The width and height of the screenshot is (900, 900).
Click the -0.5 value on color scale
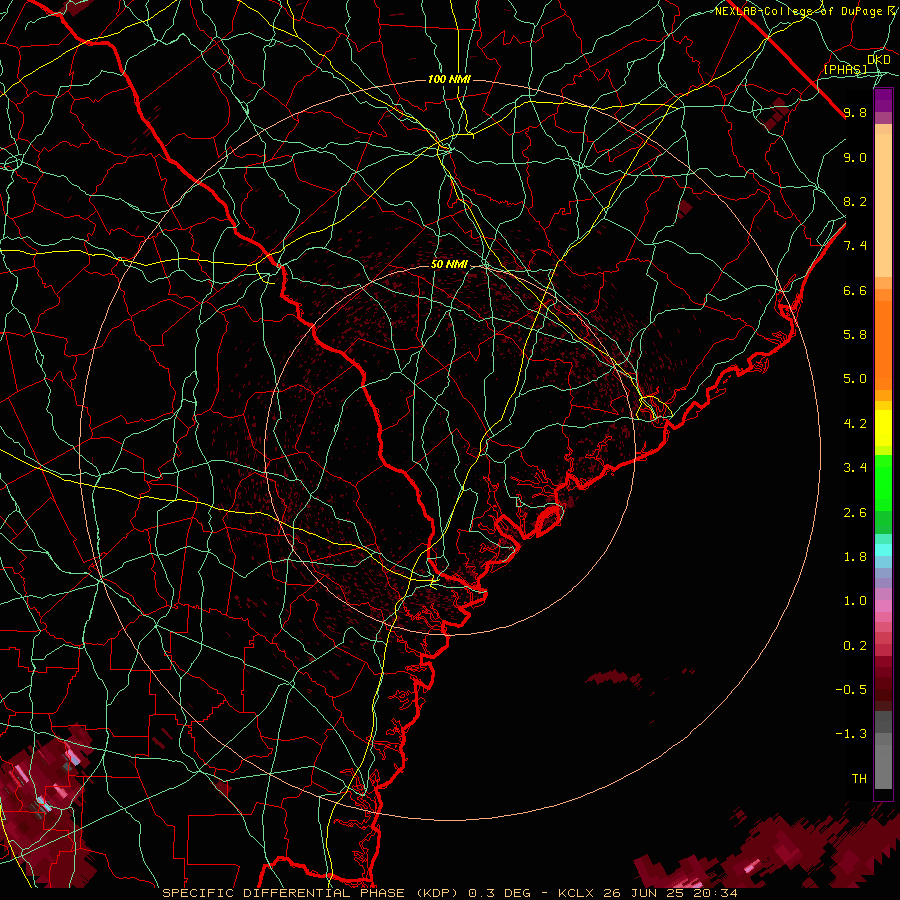[x=851, y=690]
